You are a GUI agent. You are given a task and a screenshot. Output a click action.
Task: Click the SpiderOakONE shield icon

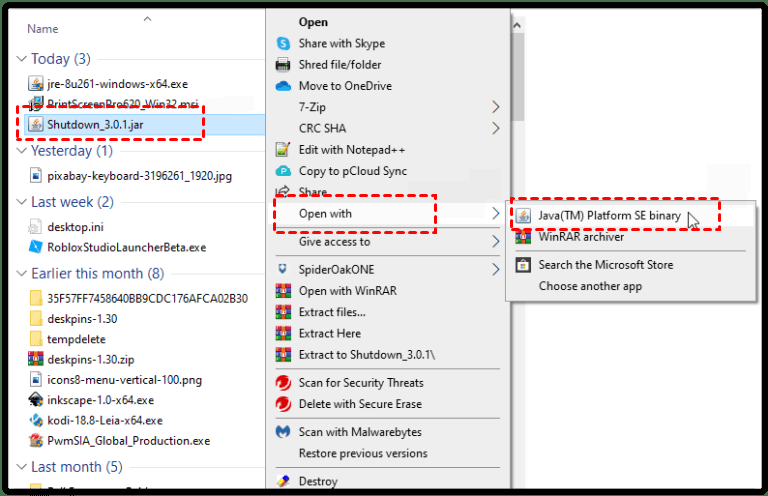[283, 269]
